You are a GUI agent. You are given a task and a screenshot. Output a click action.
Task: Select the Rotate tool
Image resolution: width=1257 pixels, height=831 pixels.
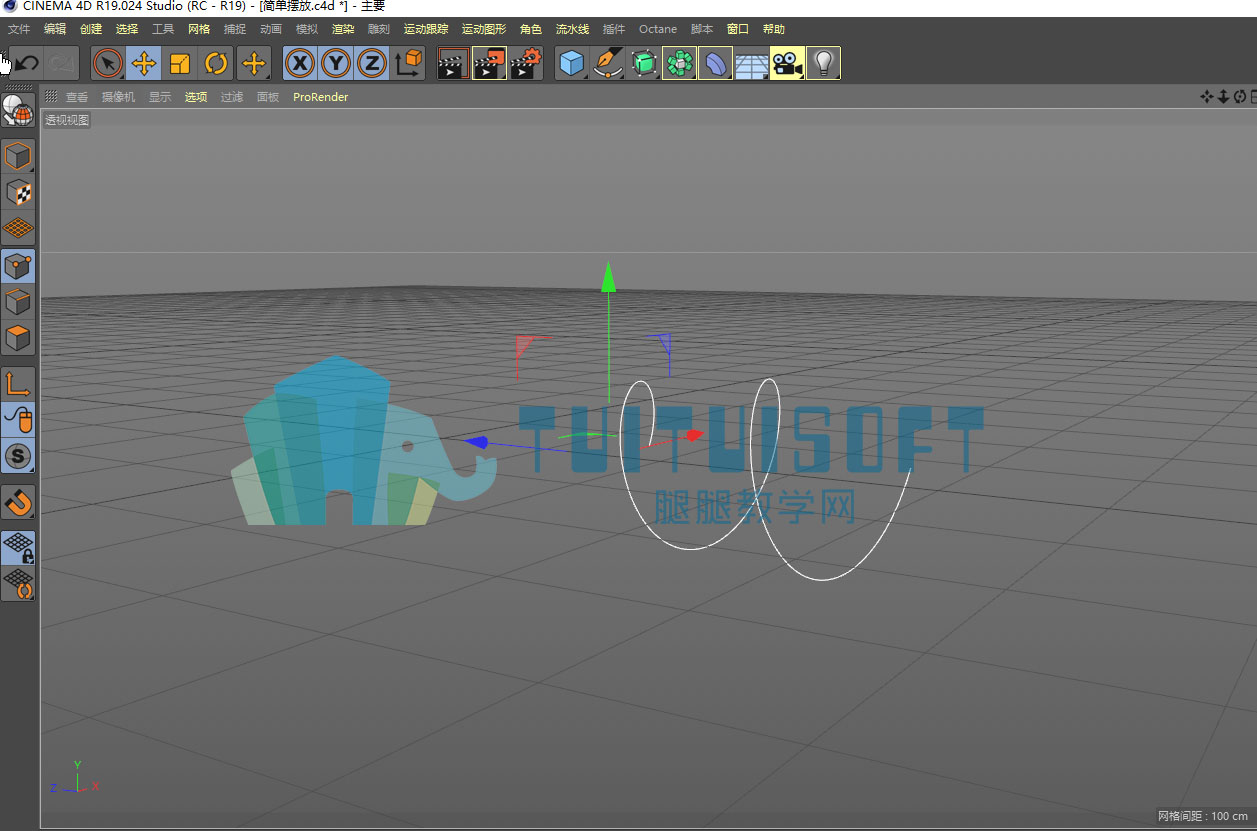216,64
